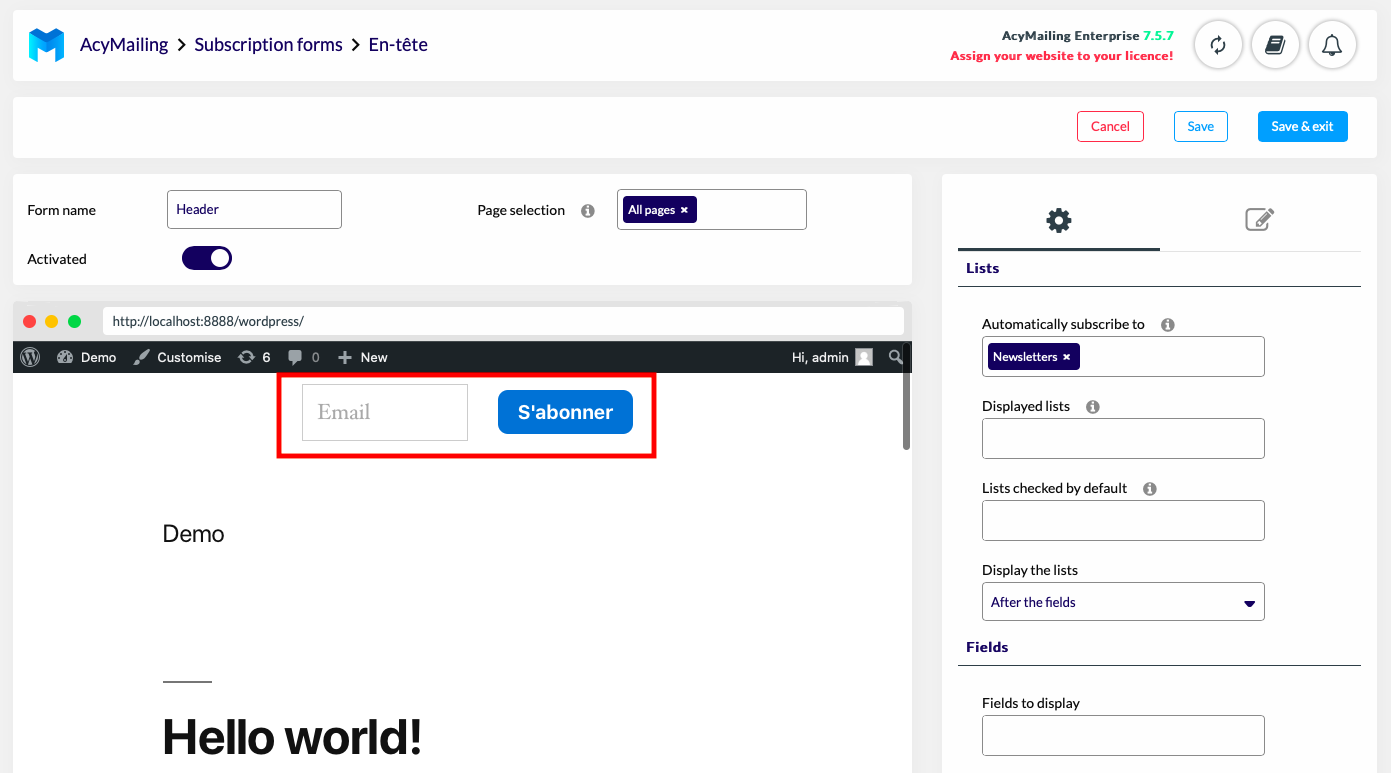This screenshot has height=773, width=1391.
Task: Remove the Newsletters tag
Action: click(x=1067, y=357)
